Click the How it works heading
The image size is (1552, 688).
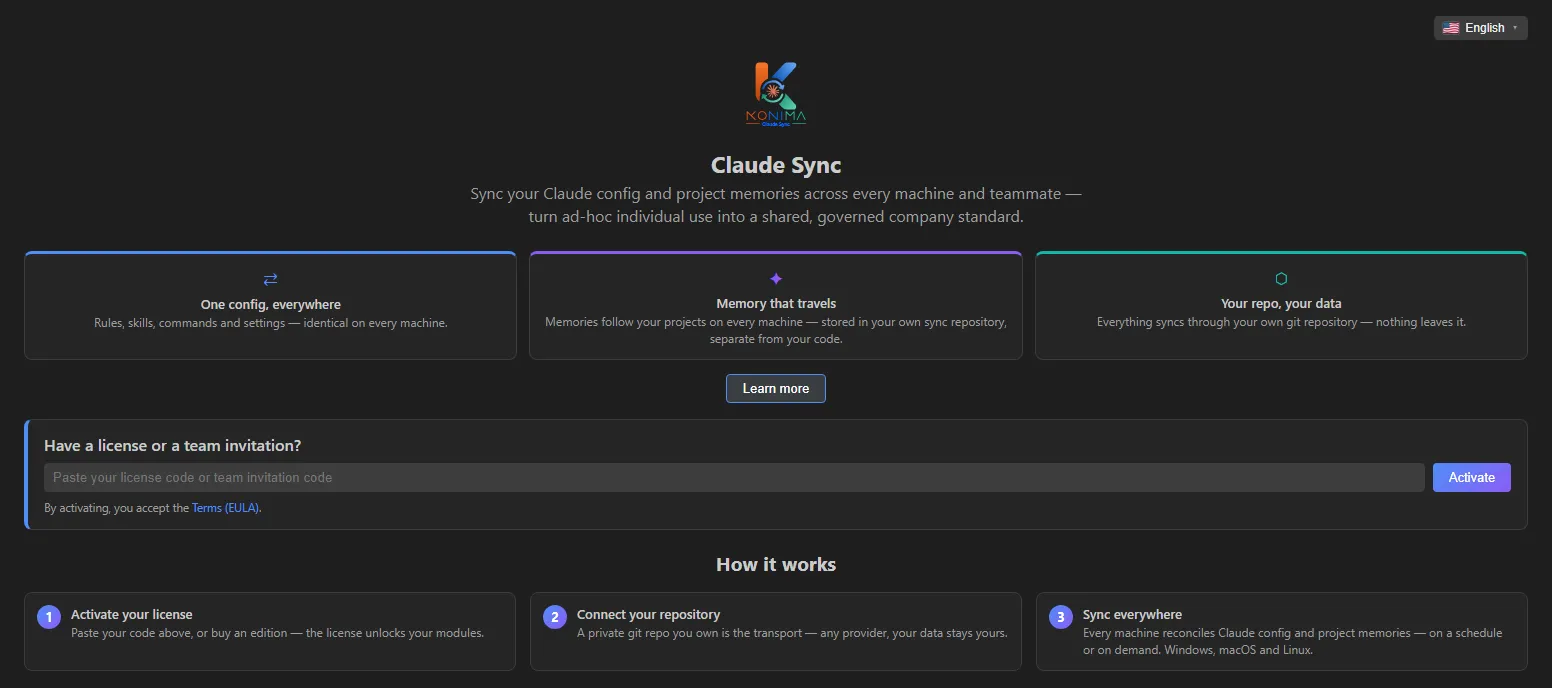point(776,564)
